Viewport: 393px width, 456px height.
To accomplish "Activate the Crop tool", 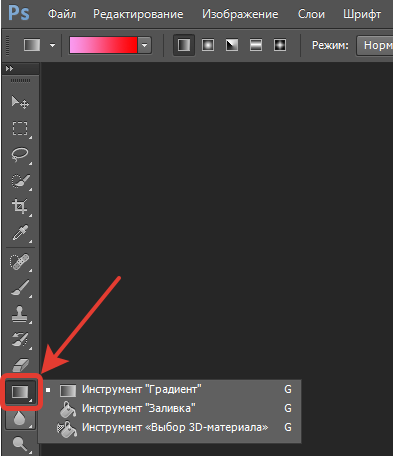I will tap(20, 207).
